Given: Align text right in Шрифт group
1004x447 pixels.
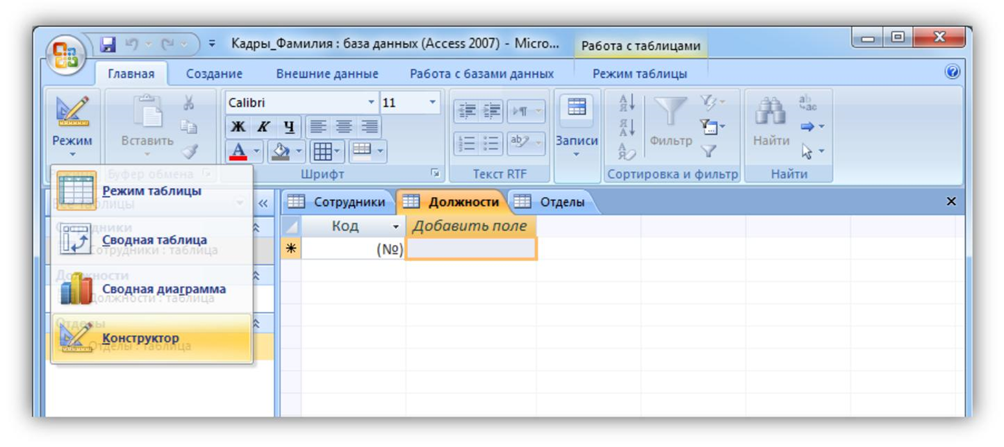Looking at the screenshot, I should 369,126.
